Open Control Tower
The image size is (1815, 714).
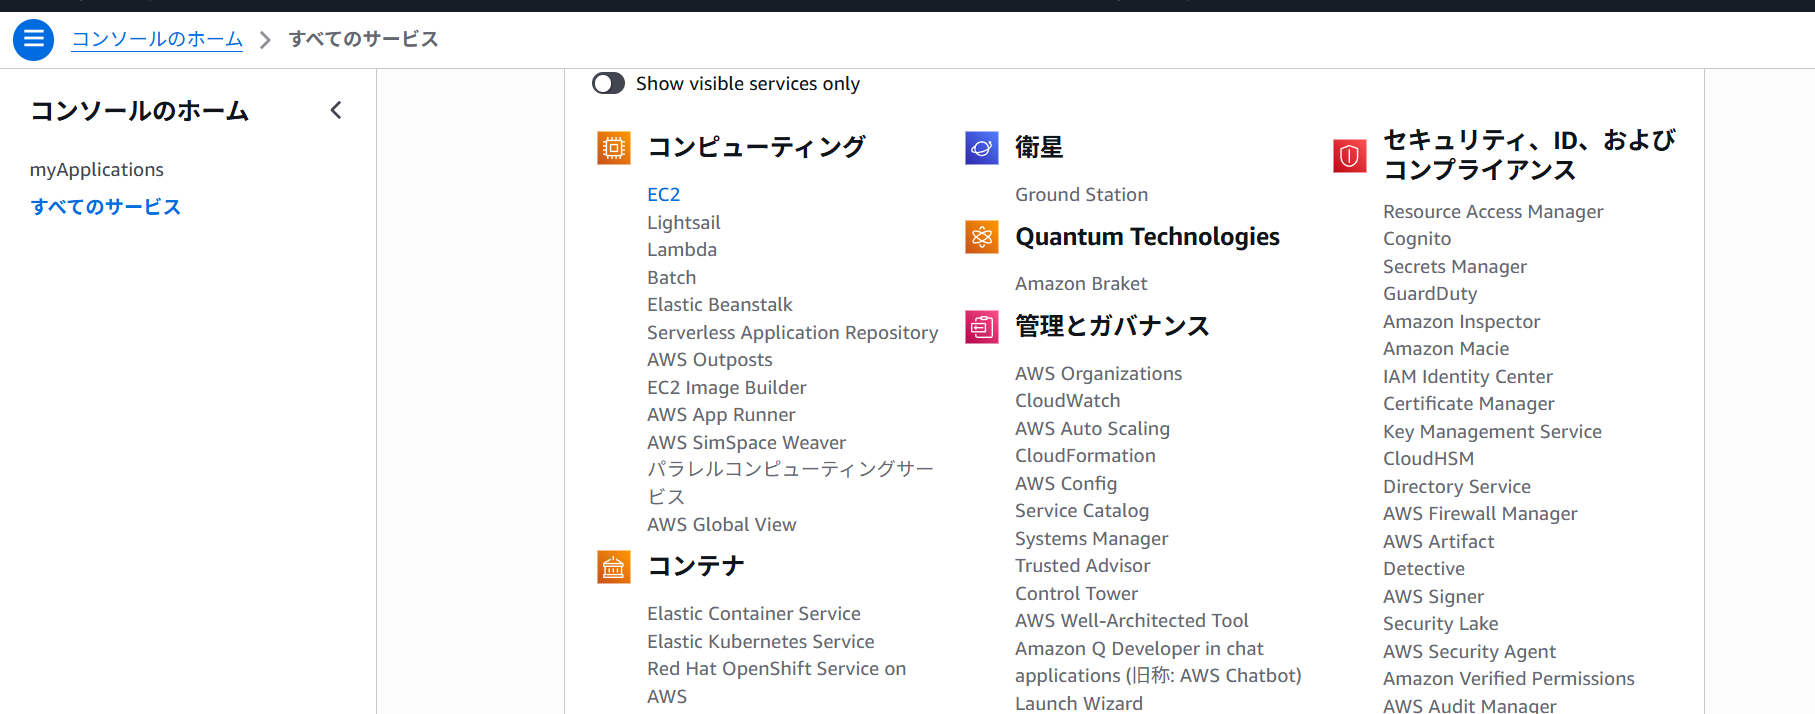(x=1077, y=594)
